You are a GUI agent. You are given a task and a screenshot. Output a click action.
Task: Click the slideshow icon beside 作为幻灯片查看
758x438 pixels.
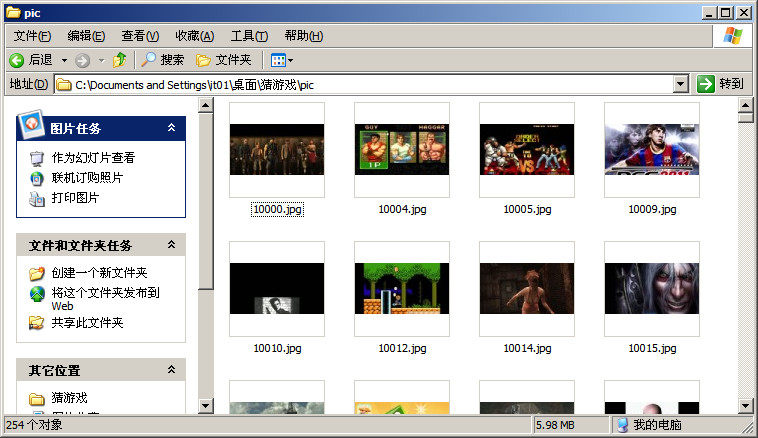coord(37,158)
